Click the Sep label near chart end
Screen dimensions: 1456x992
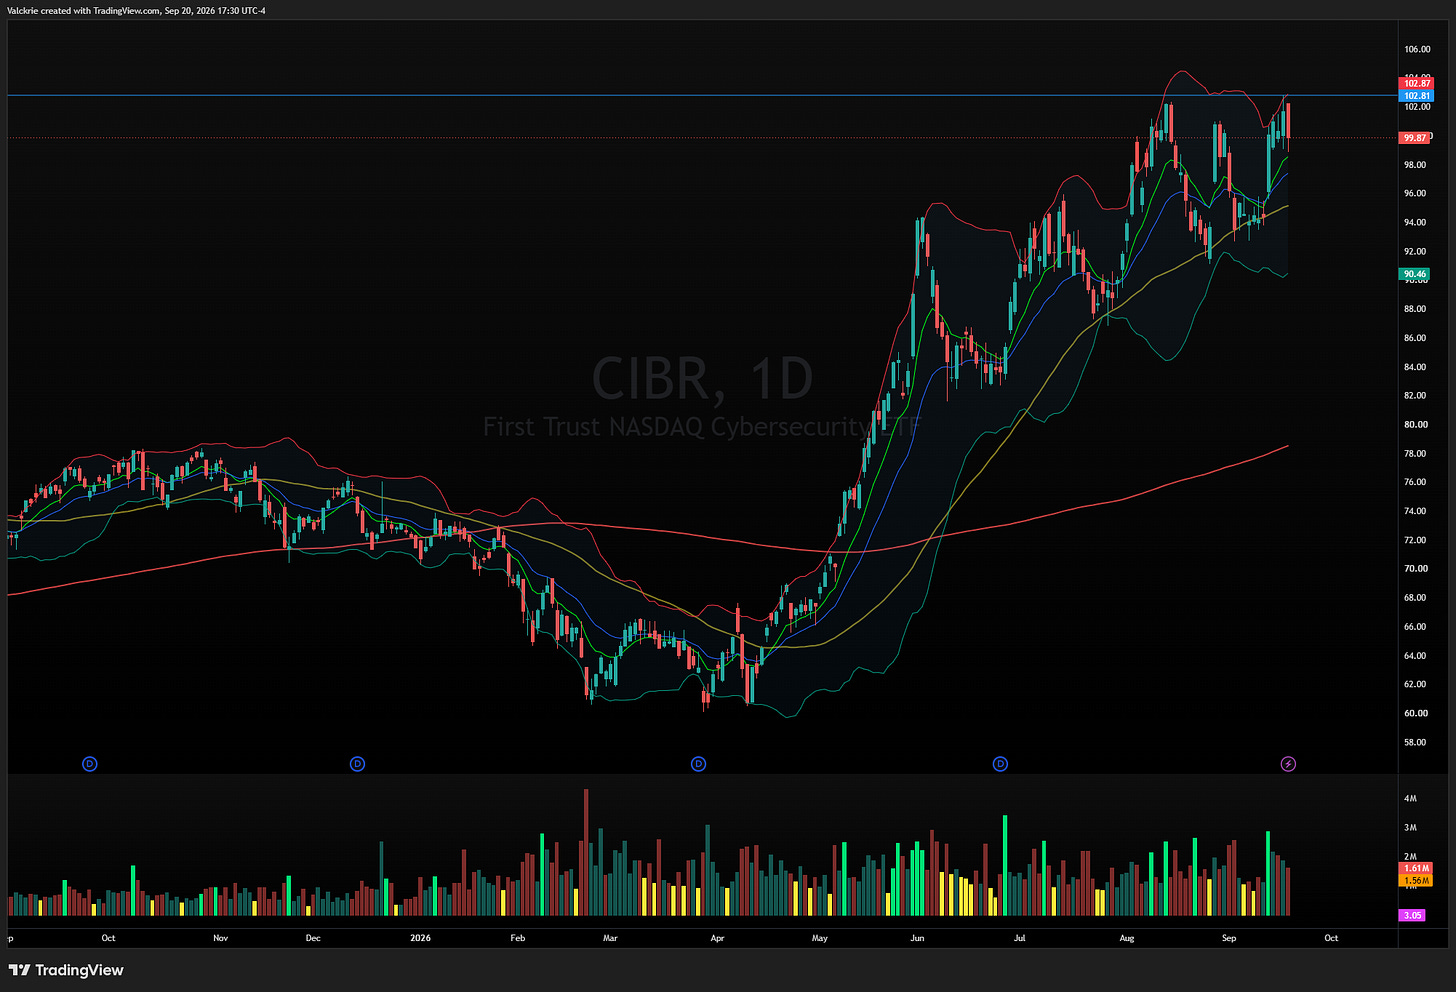[1229, 938]
